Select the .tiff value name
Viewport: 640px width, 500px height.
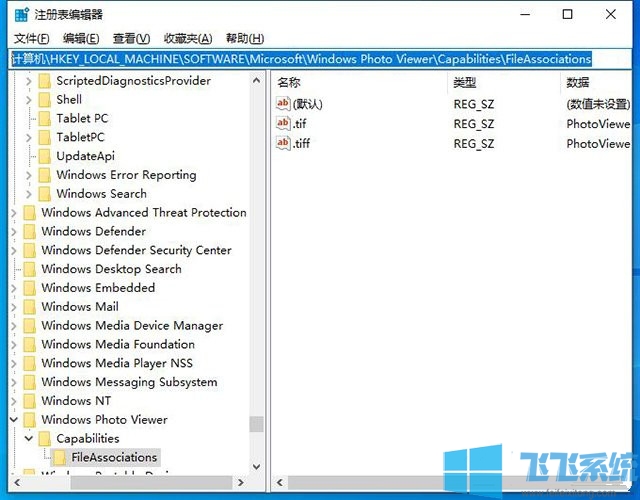tap(302, 143)
